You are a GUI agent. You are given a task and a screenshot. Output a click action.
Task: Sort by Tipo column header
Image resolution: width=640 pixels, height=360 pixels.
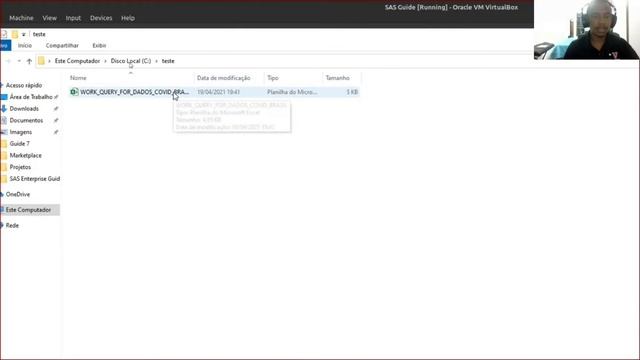(273, 78)
